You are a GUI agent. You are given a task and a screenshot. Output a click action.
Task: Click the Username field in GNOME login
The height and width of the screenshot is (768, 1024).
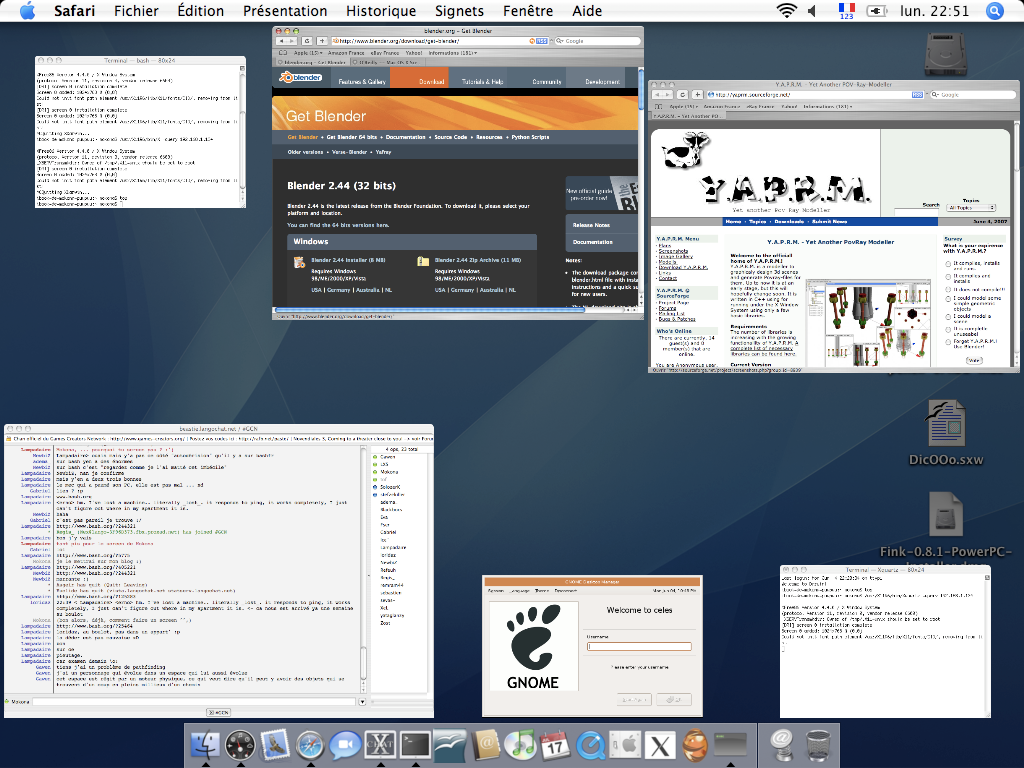[638, 646]
